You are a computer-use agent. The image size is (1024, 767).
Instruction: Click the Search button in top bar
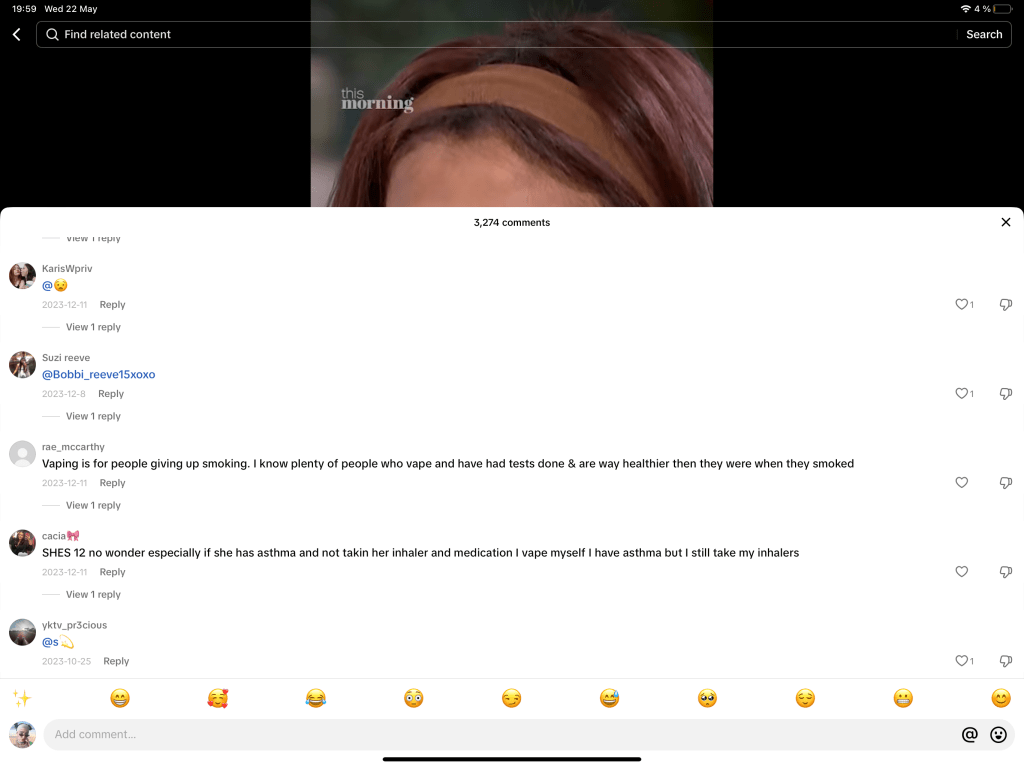pos(984,35)
